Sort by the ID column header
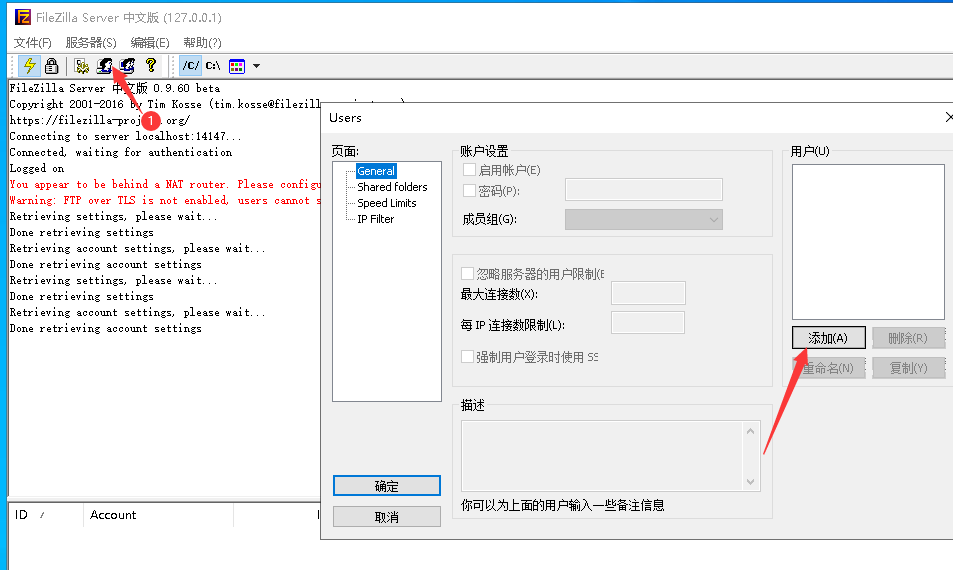The height and width of the screenshot is (570, 953). pyautogui.click(x=45, y=515)
